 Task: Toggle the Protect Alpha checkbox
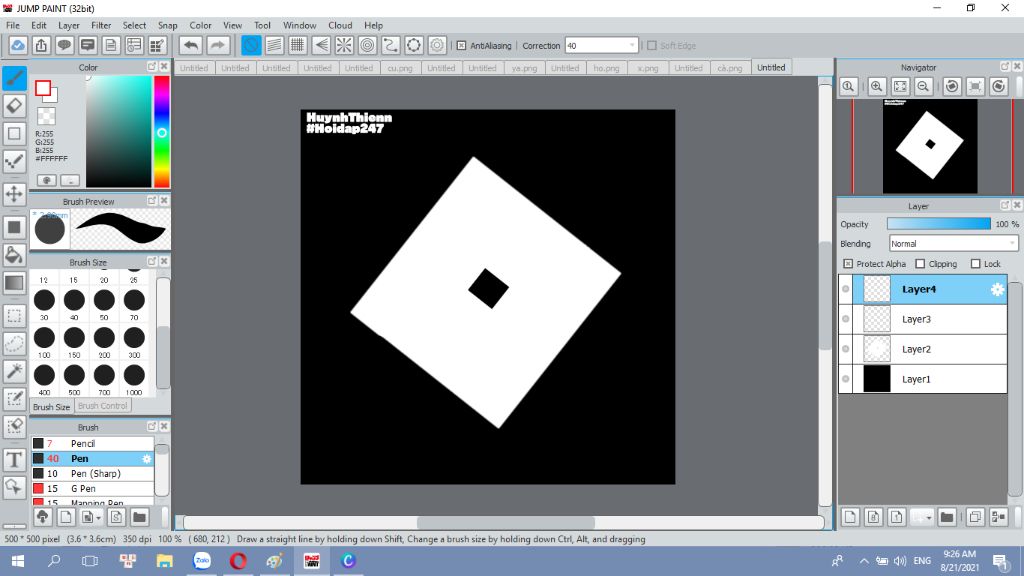pos(848,264)
